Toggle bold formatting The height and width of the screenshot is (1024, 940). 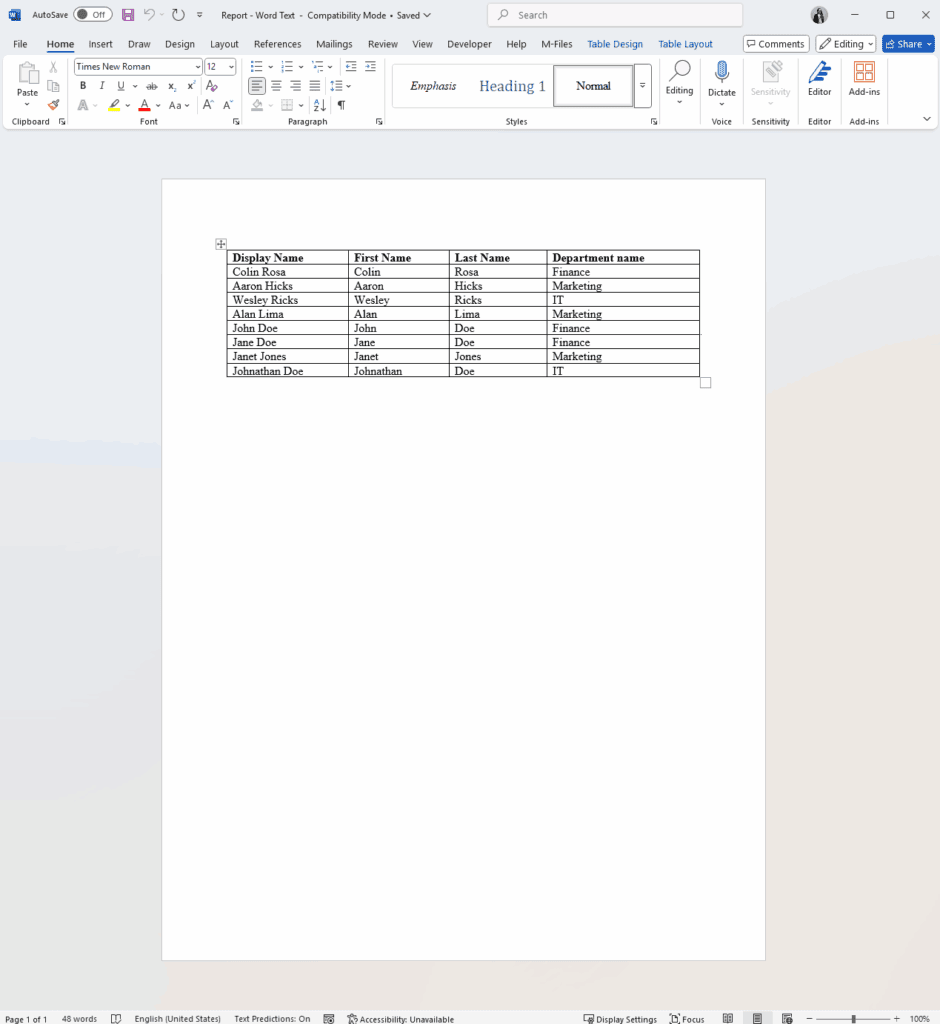point(83,86)
